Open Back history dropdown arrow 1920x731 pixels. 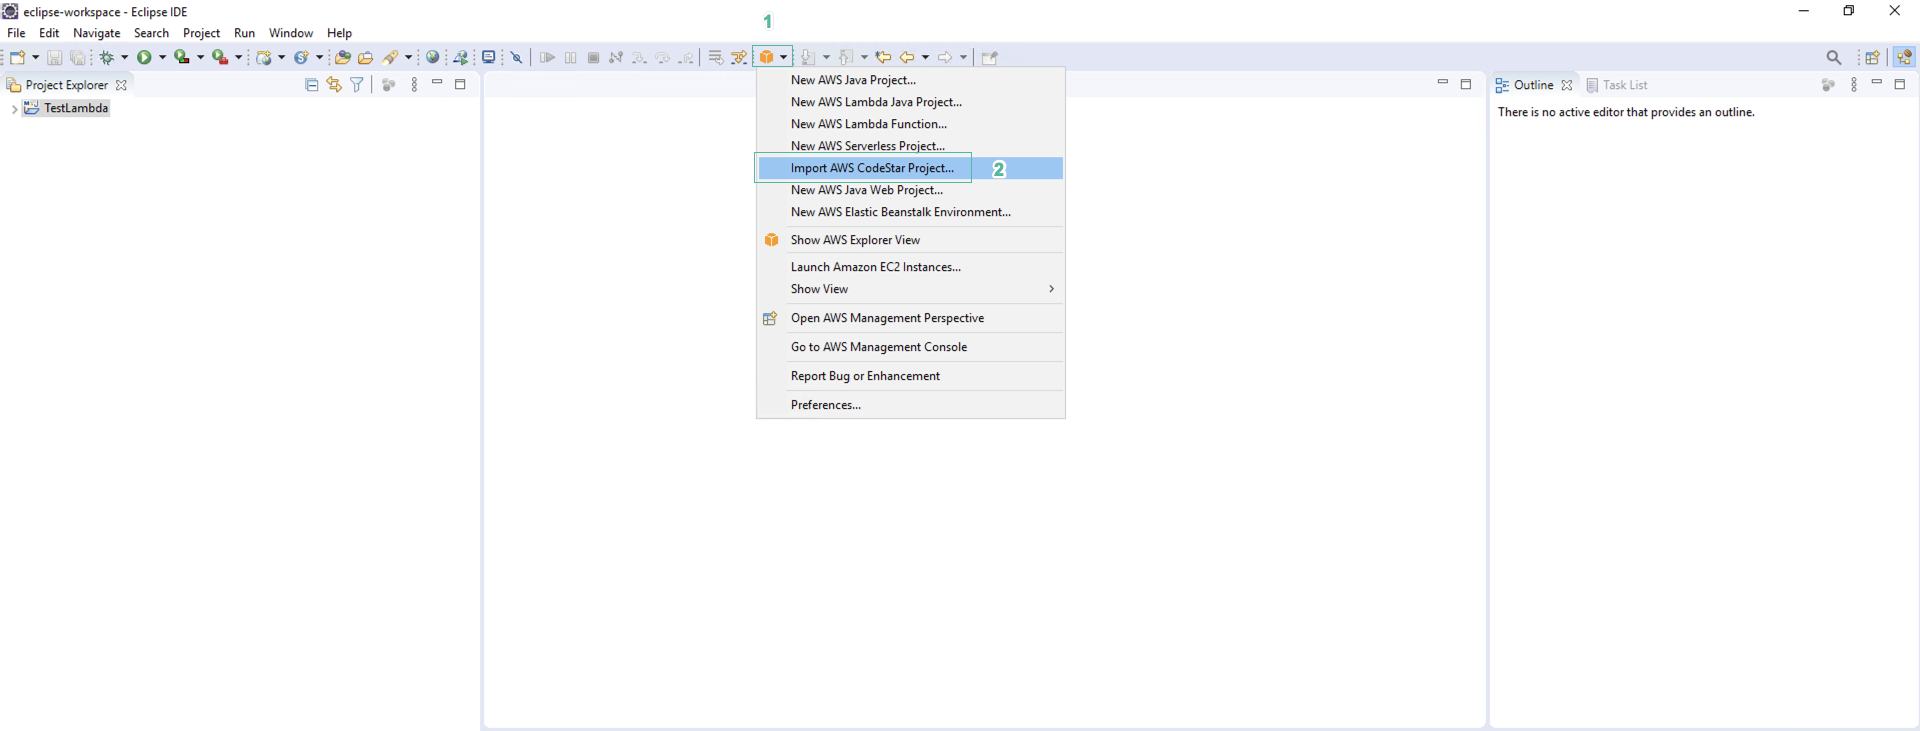(925, 58)
